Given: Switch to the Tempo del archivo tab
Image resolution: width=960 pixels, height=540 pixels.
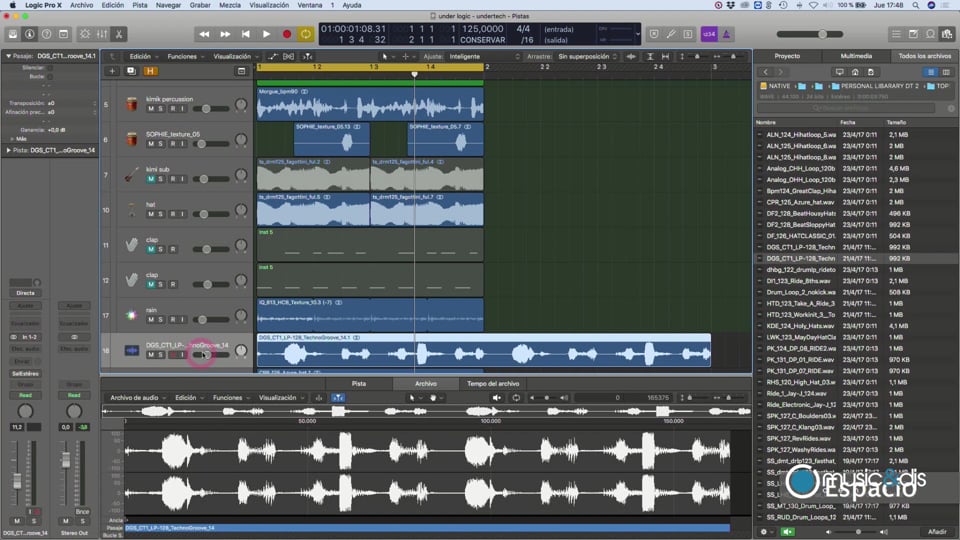Looking at the screenshot, I should click(493, 384).
